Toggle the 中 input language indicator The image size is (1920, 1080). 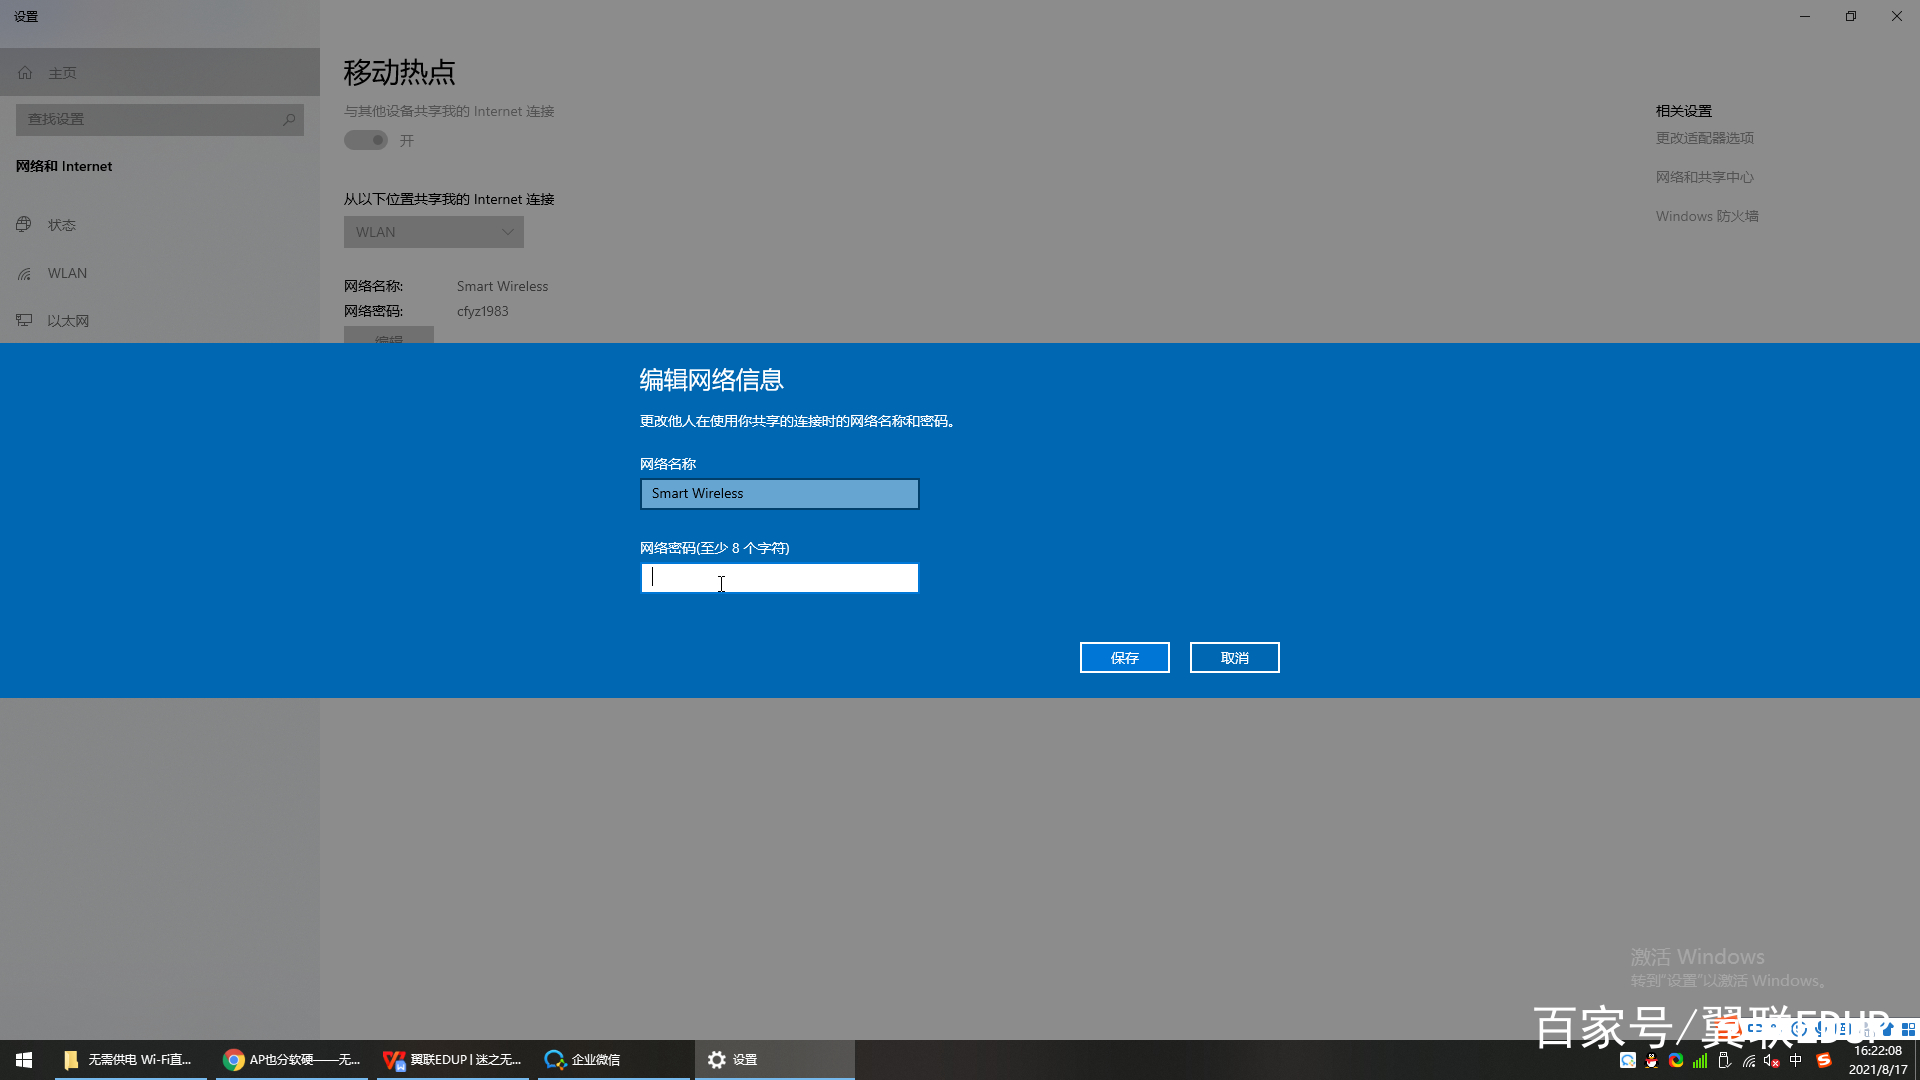pos(1796,1060)
